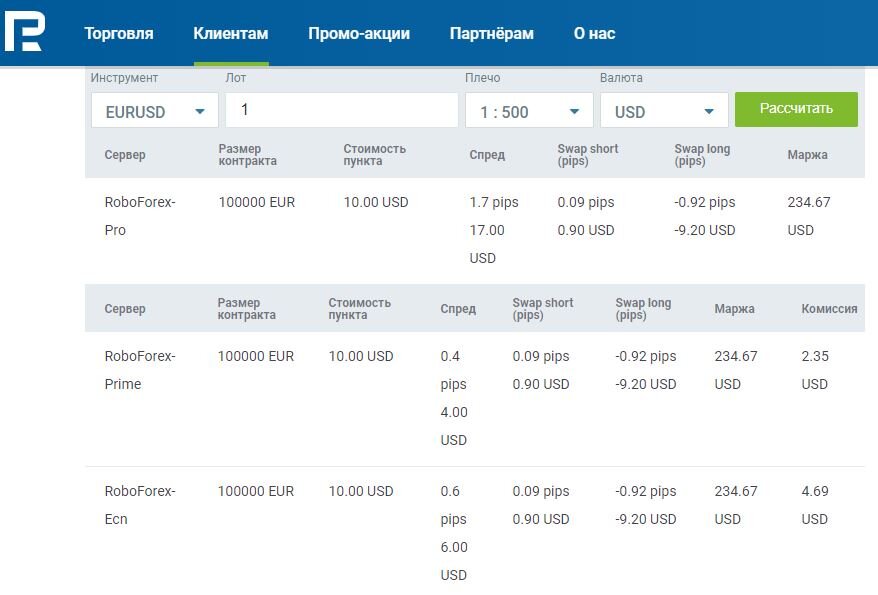Click the Спред header in first table

point(487,154)
